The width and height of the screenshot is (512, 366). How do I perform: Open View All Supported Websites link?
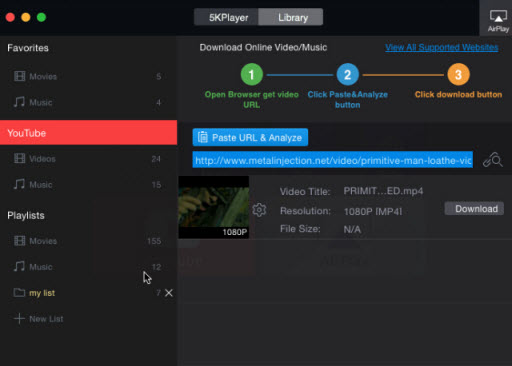(442, 47)
